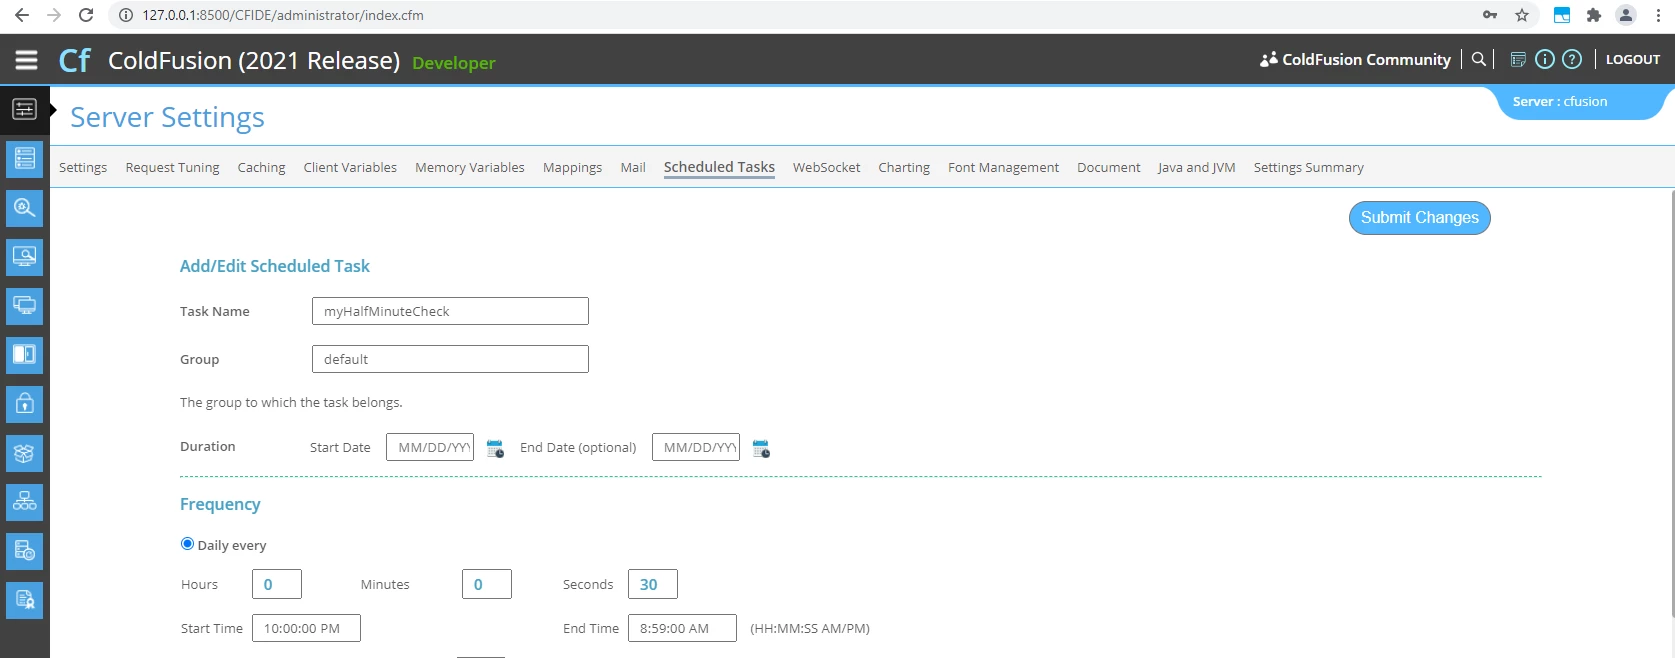Open the notes list icon in header
This screenshot has width=1675, height=658.
1518,59
